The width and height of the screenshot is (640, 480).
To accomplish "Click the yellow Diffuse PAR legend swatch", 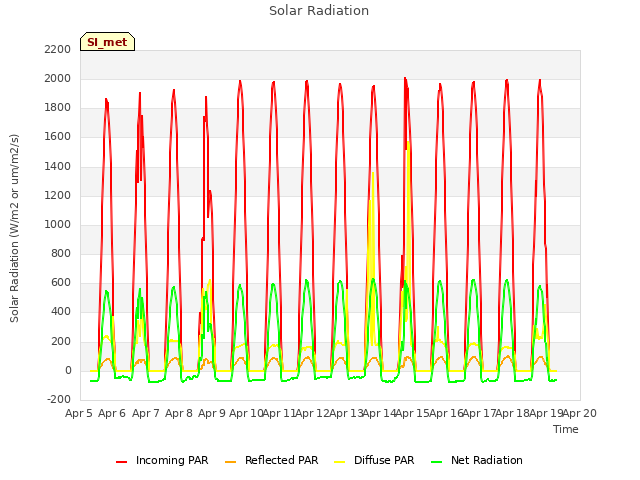I will tap(340, 462).
